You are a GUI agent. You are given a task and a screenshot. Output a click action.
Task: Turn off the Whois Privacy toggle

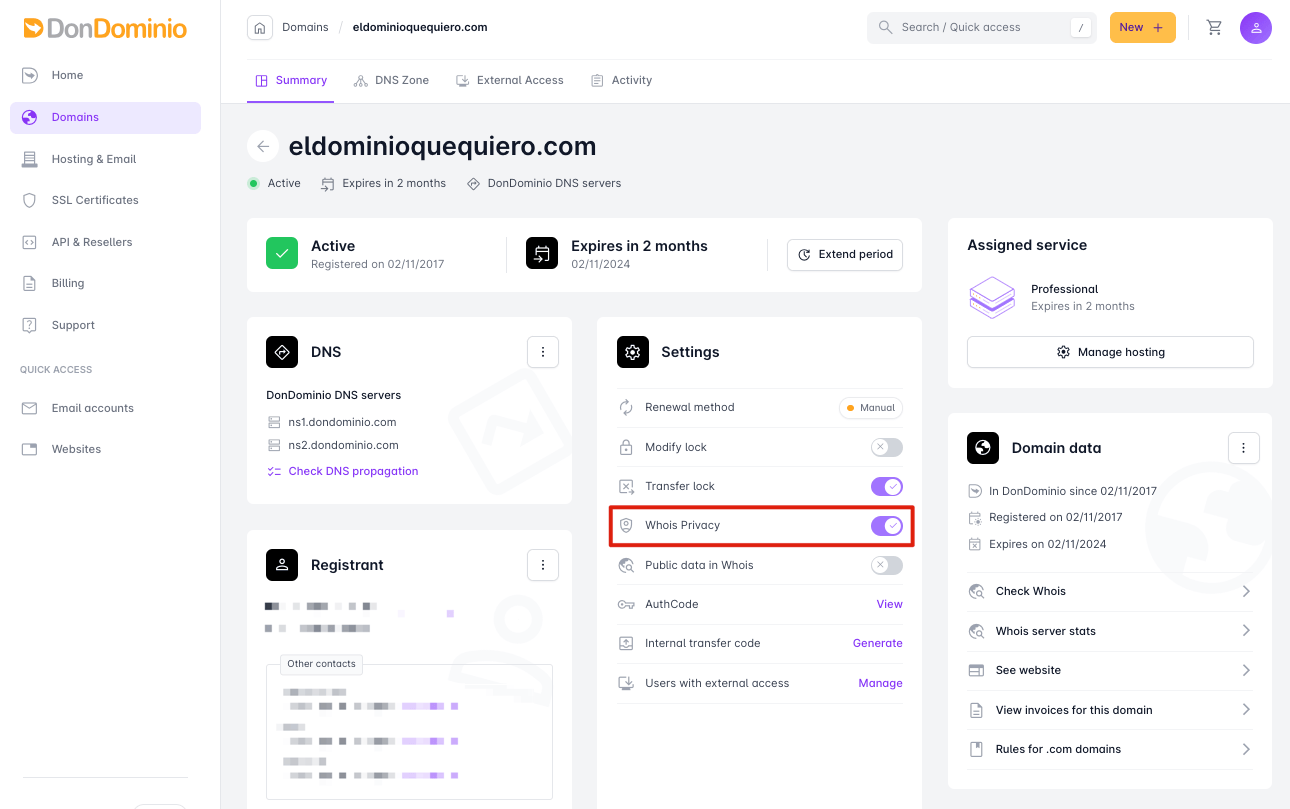coord(886,525)
